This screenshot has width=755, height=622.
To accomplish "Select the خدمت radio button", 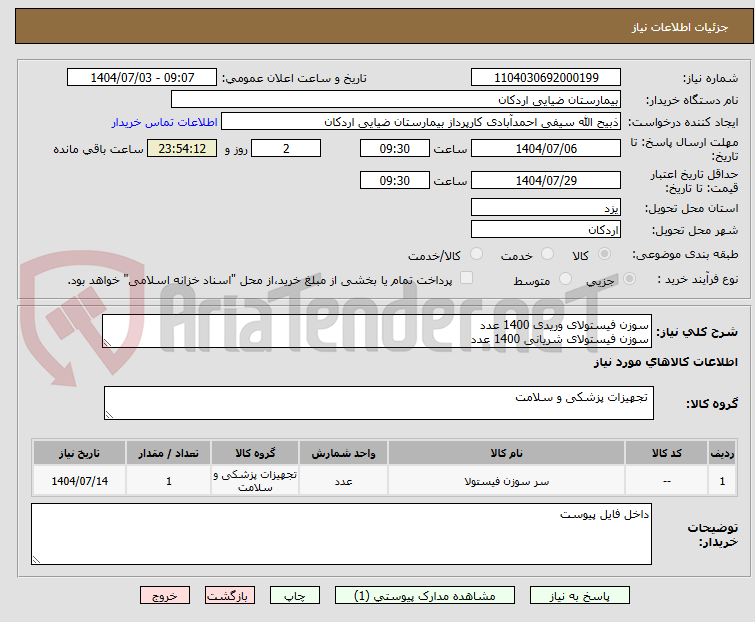I will click(547, 254).
